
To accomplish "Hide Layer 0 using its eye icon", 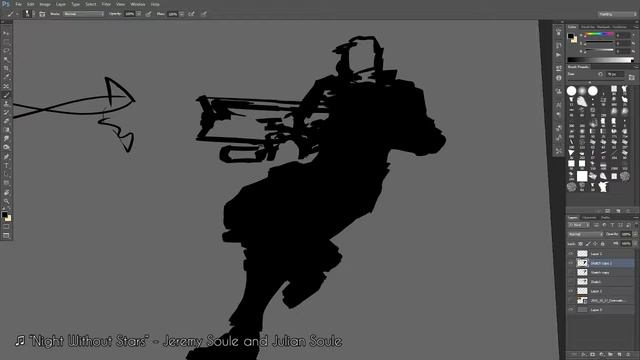I will pyautogui.click(x=571, y=310).
